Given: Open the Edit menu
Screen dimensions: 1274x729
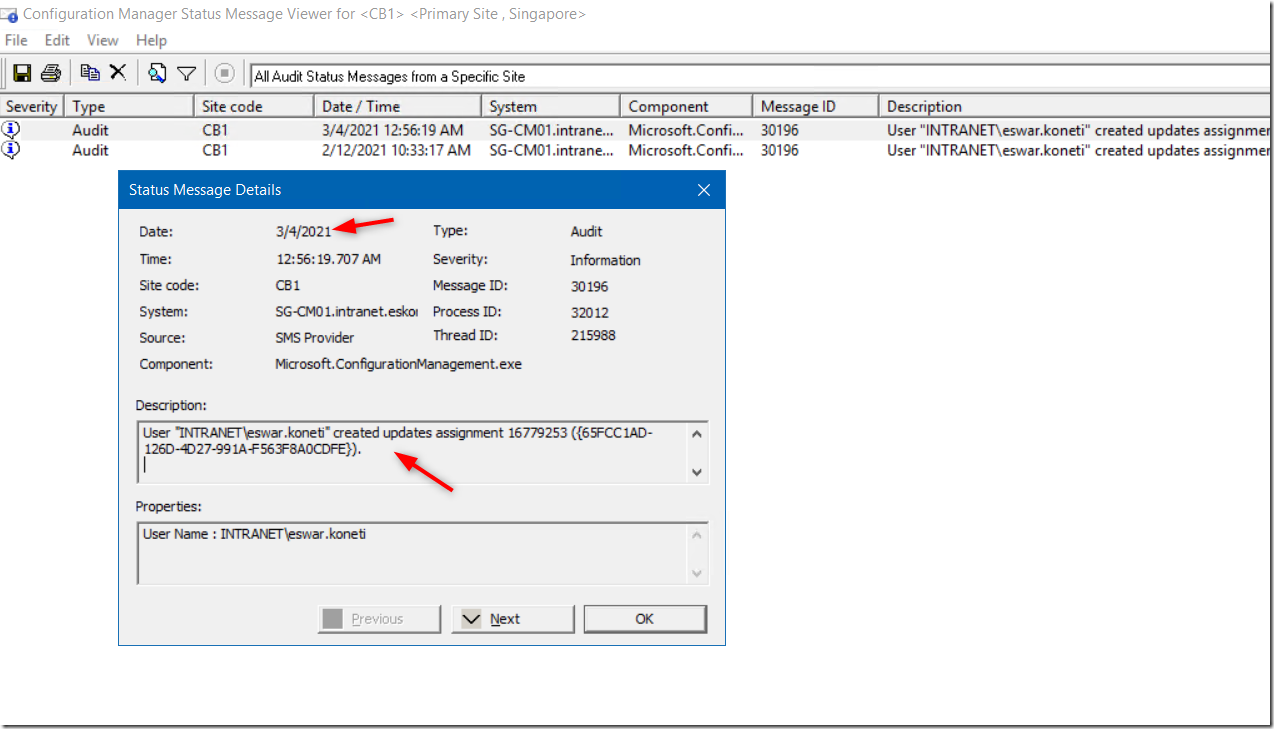Looking at the screenshot, I should tap(56, 40).
